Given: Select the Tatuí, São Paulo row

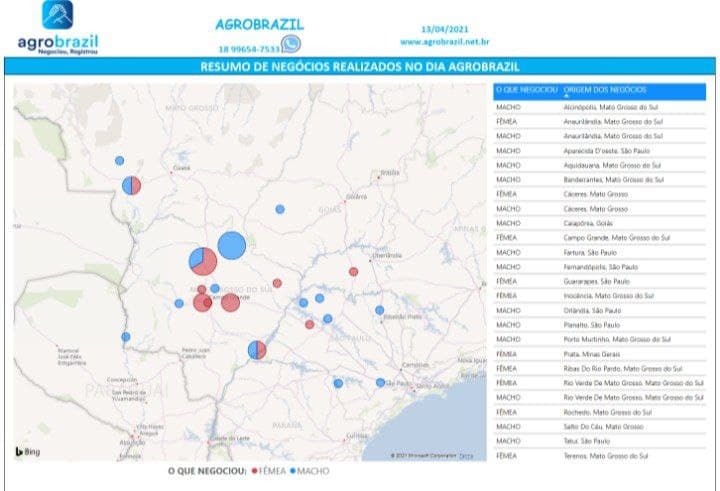Looking at the screenshot, I should coord(600,441).
